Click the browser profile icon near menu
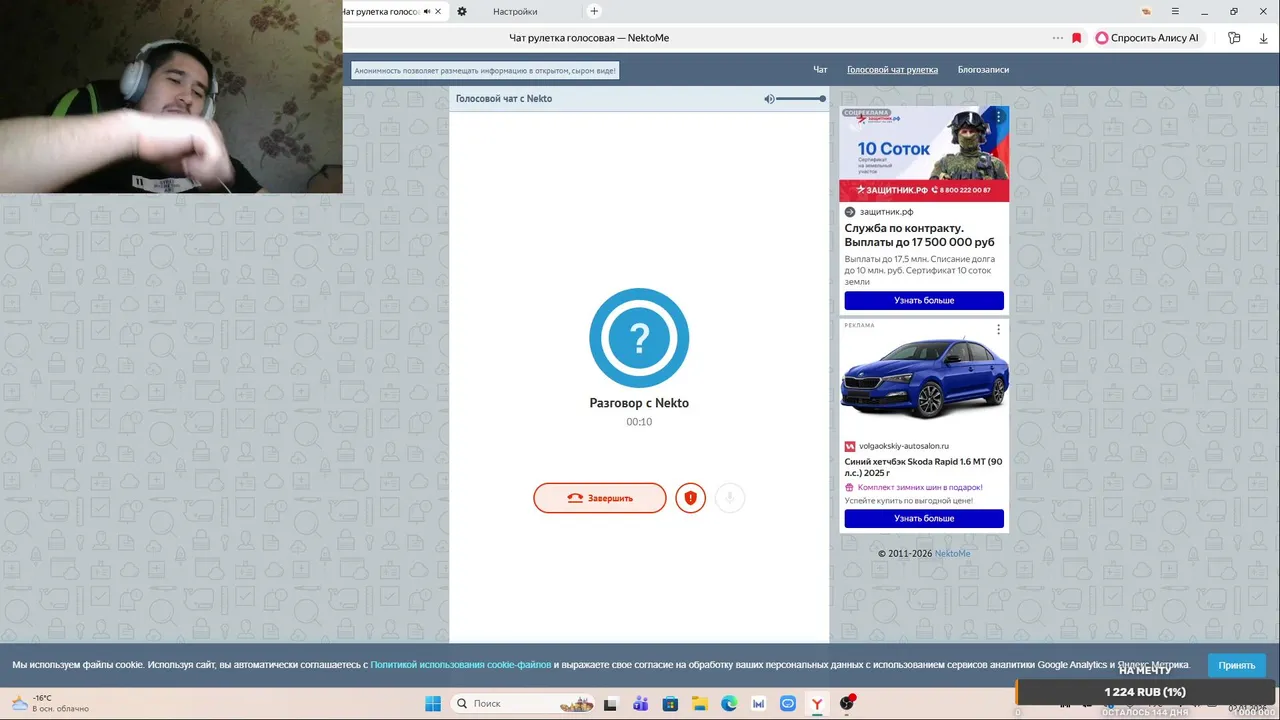Image resolution: width=1280 pixels, height=720 pixels. [x=1147, y=11]
